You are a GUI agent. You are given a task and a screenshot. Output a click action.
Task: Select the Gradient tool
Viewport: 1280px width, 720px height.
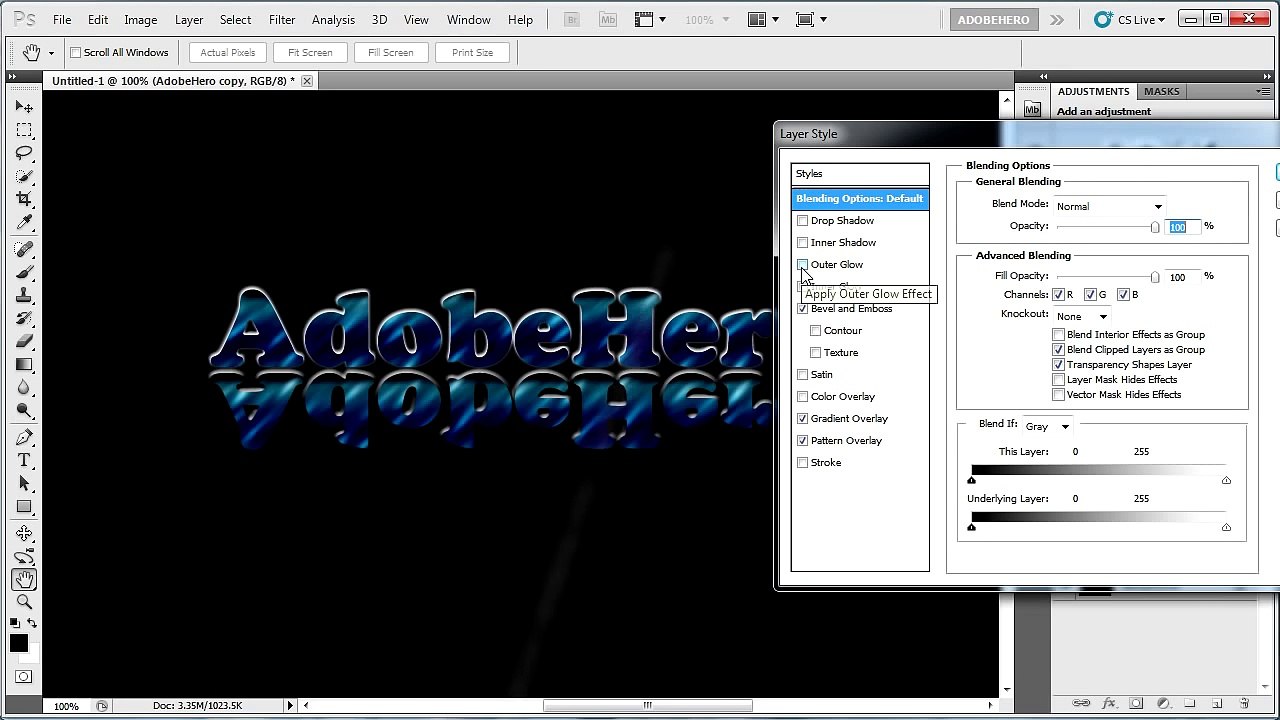(x=24, y=365)
